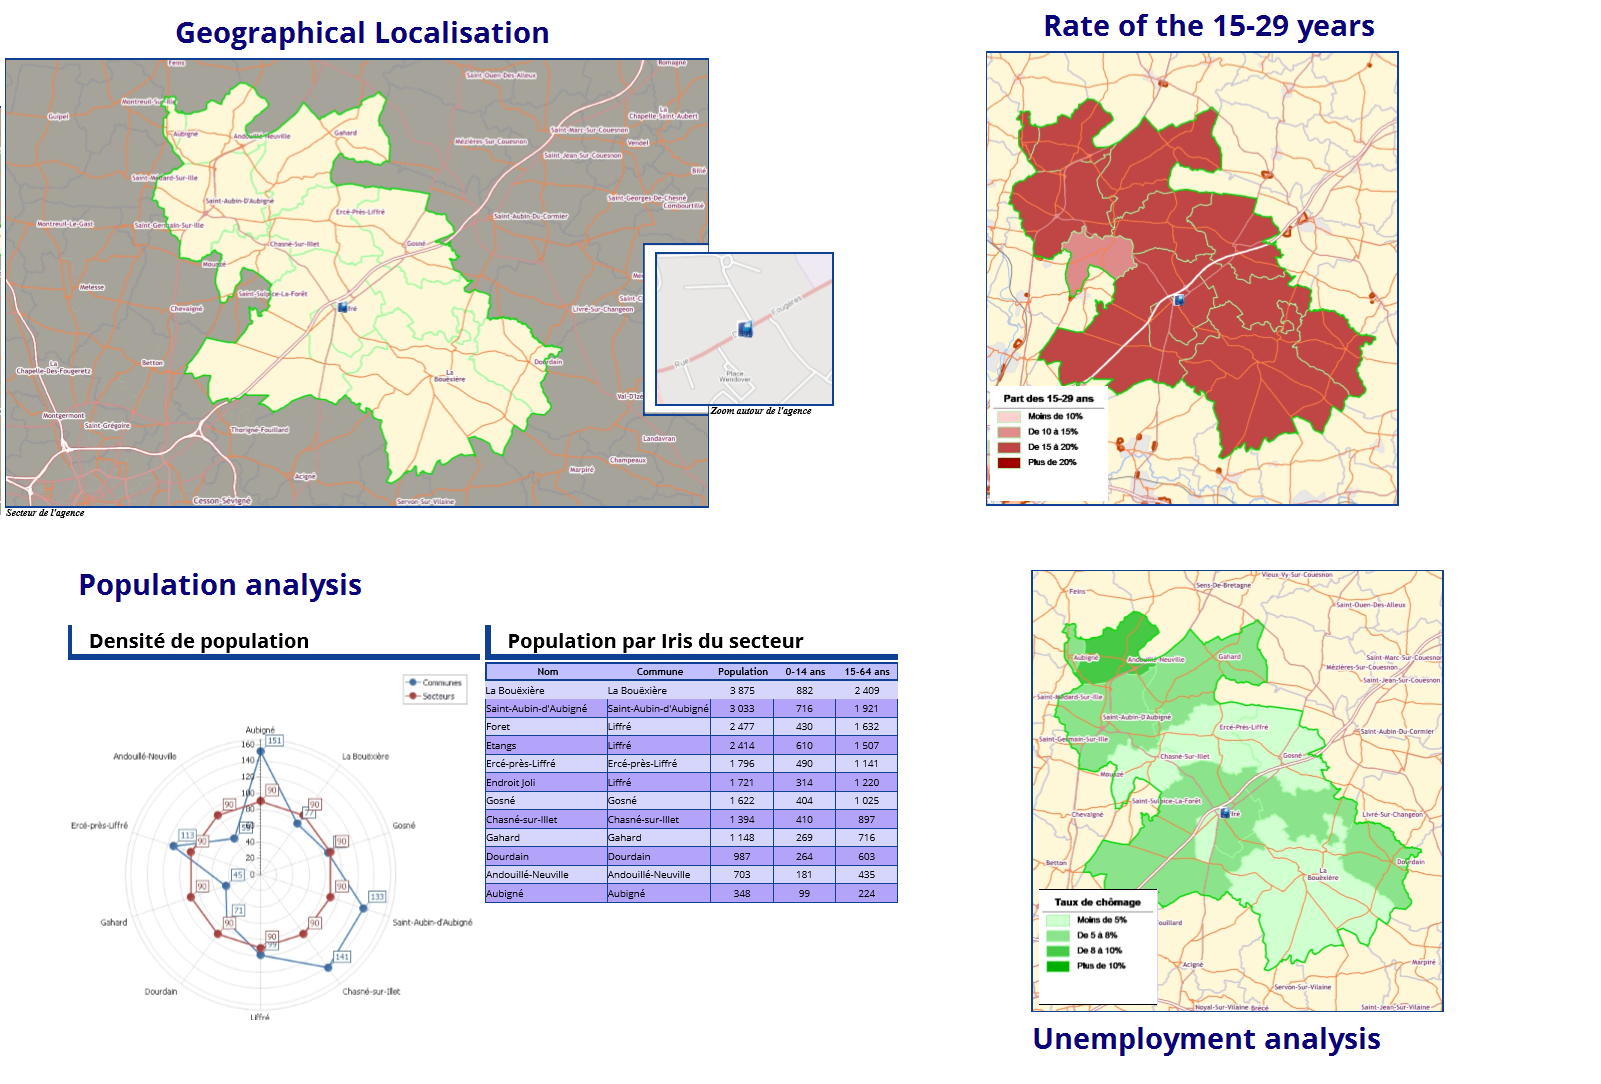Click population value '3 033'
Image resolution: width=1601 pixels, height=1084 pixels.
(x=742, y=708)
